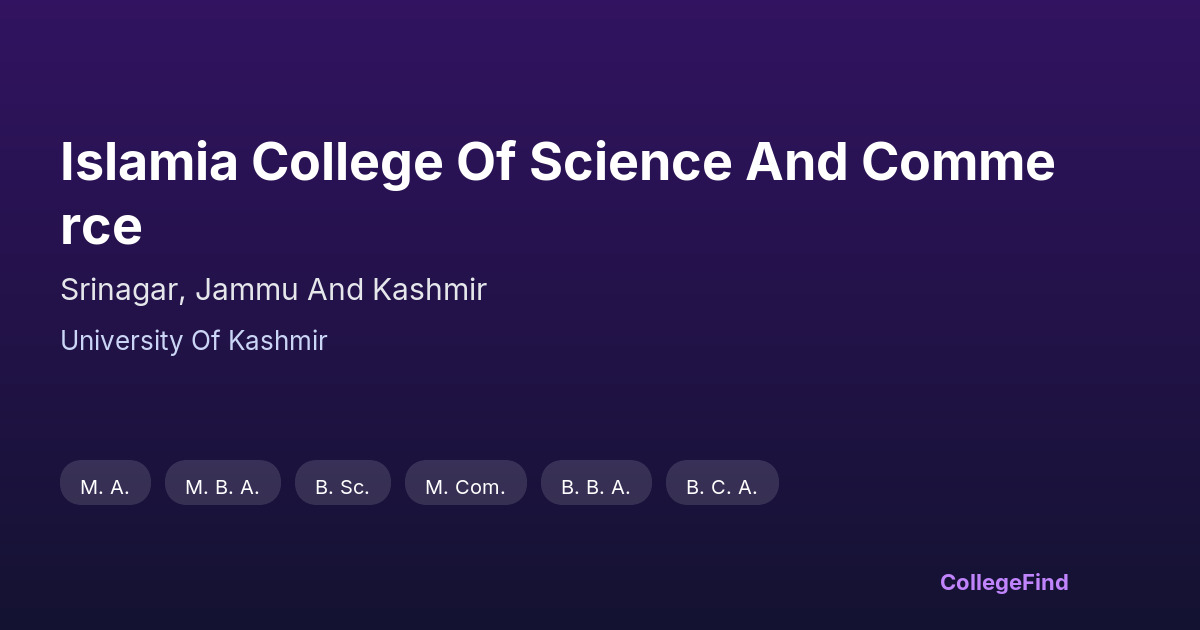Click the word Science in the title
Image resolution: width=1200 pixels, height=630 pixels.
coord(630,162)
